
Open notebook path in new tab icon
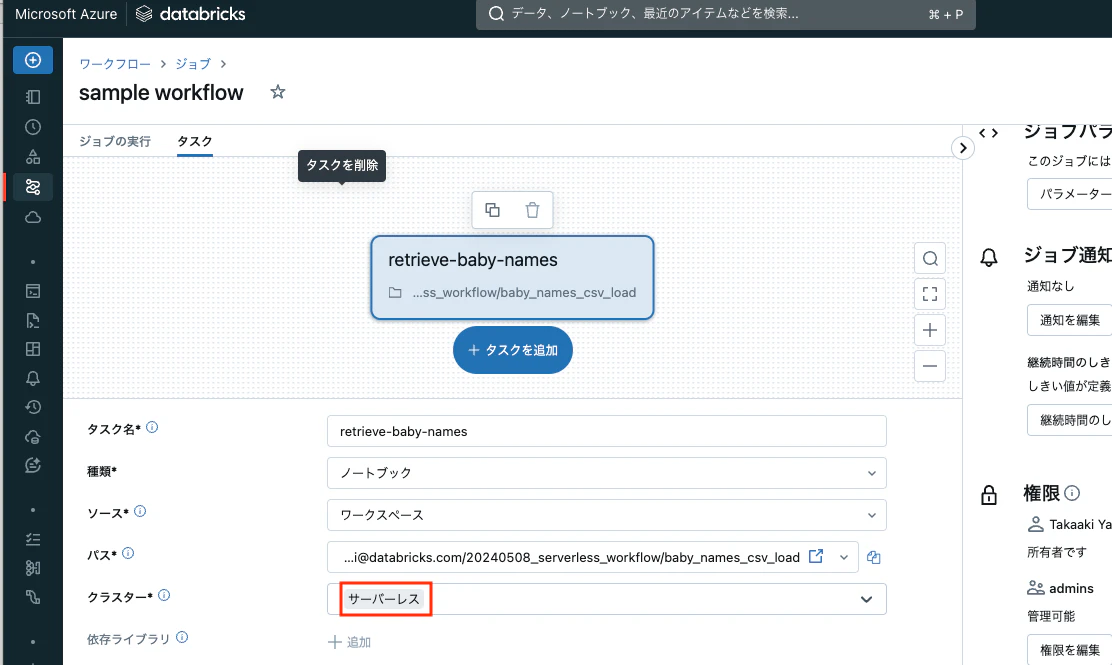[x=816, y=557]
